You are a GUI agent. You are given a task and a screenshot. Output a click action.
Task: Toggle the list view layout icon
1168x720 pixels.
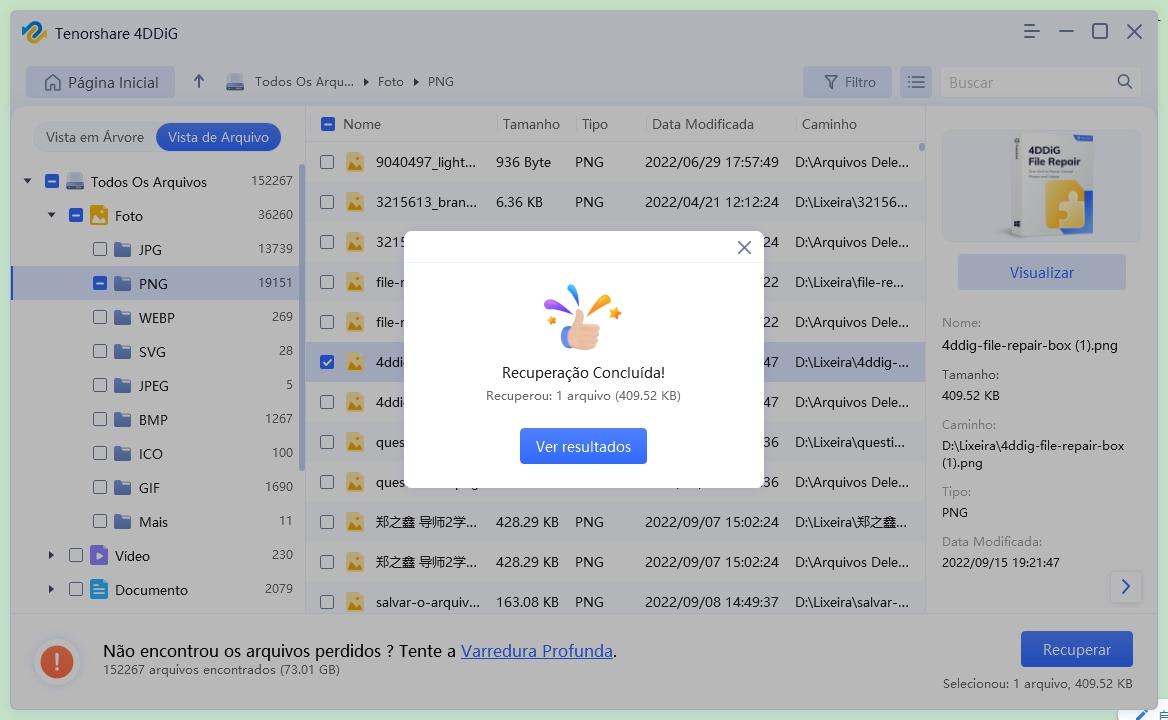(x=916, y=82)
